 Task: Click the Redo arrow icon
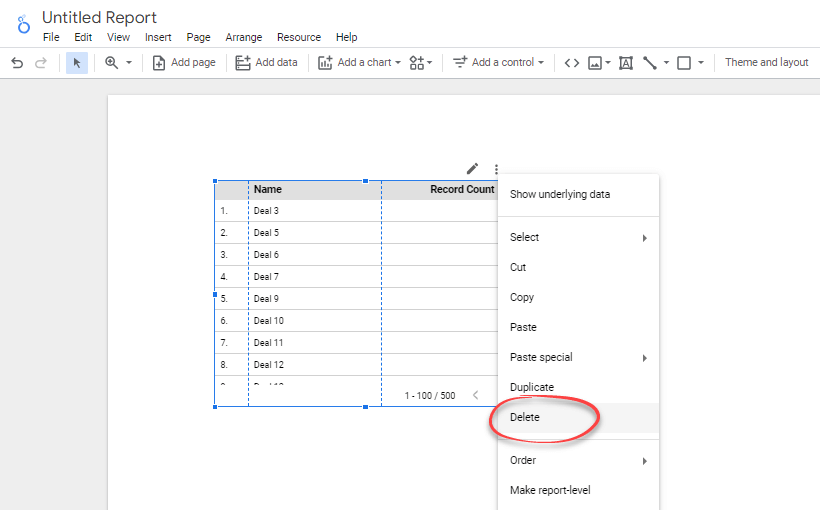pos(40,63)
